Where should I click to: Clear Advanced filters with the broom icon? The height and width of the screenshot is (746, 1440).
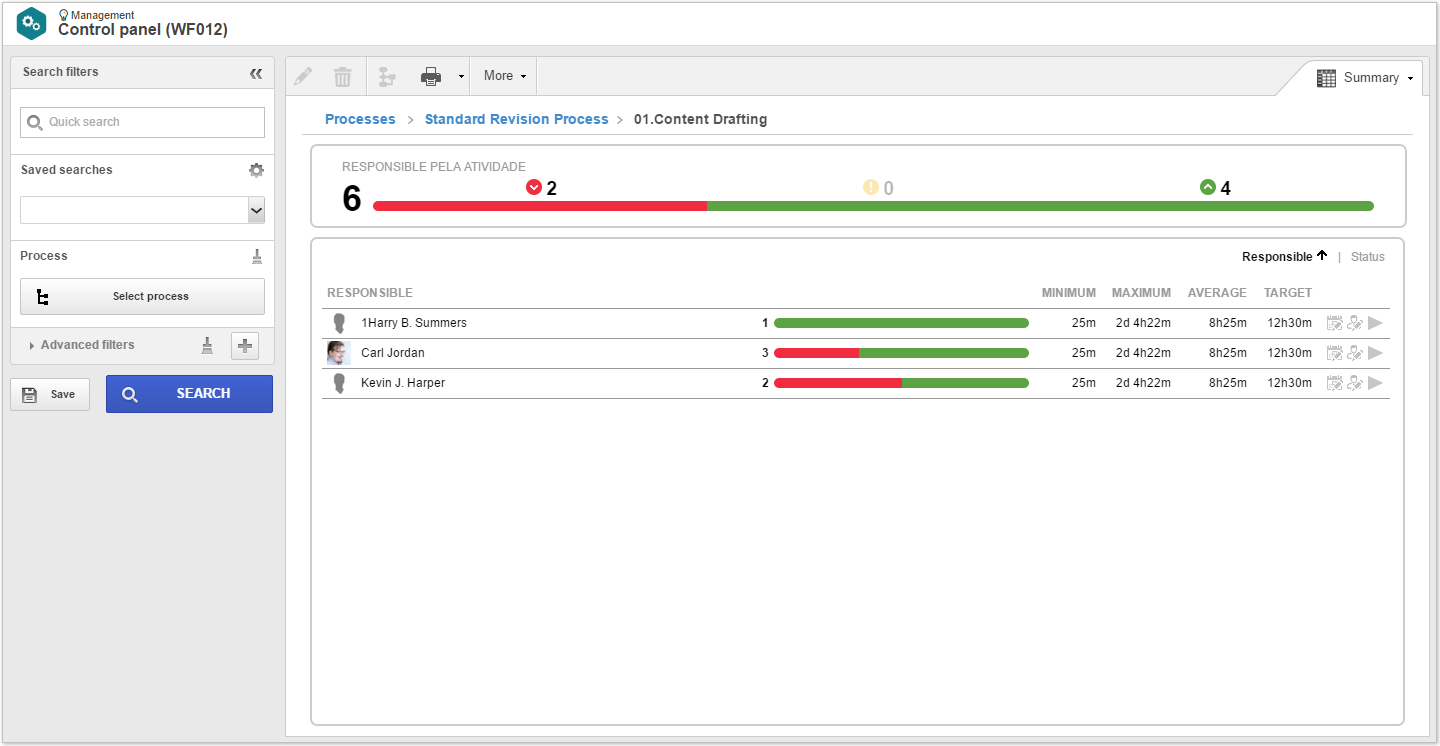[207, 345]
